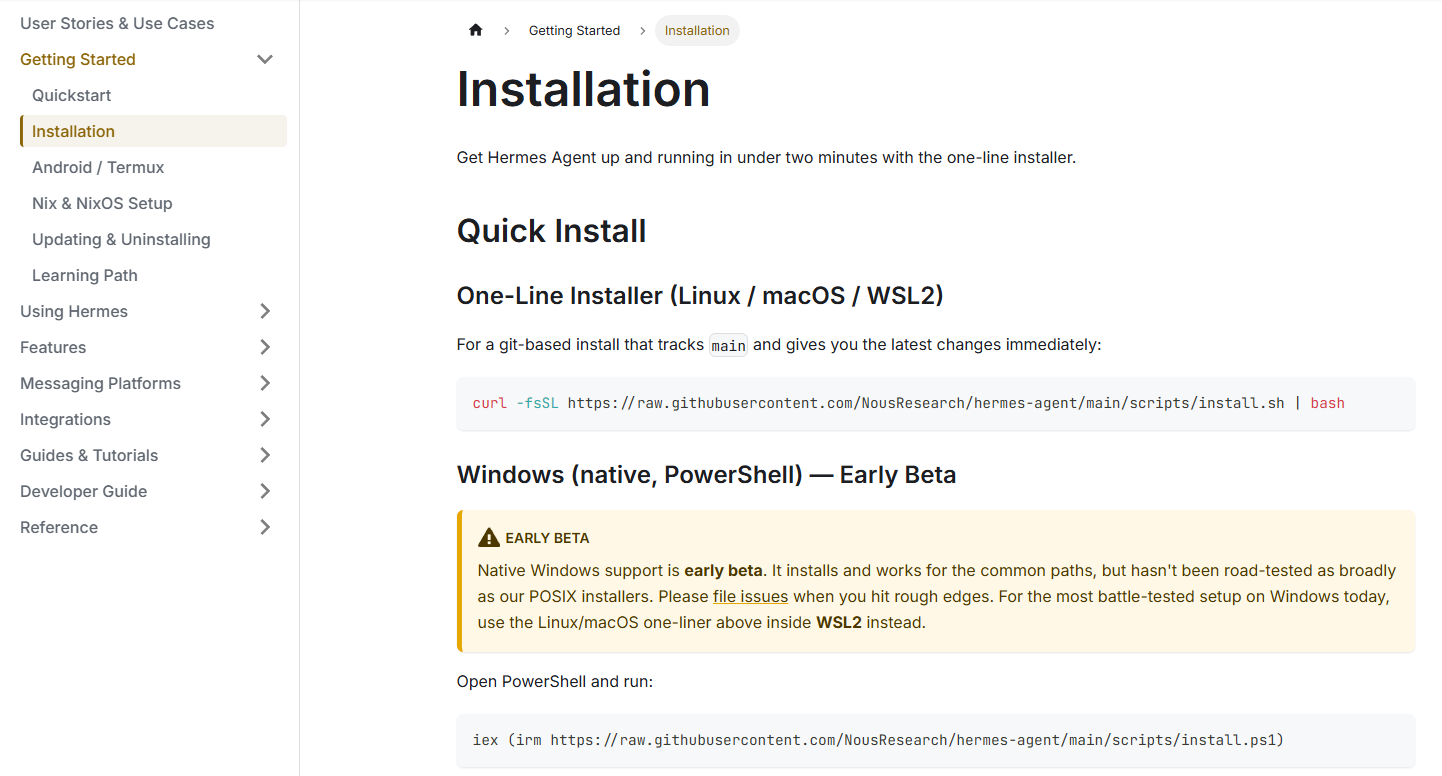Expand the Using Hermes section chevron
Image resolution: width=1442 pixels, height=776 pixels.
[x=265, y=311]
